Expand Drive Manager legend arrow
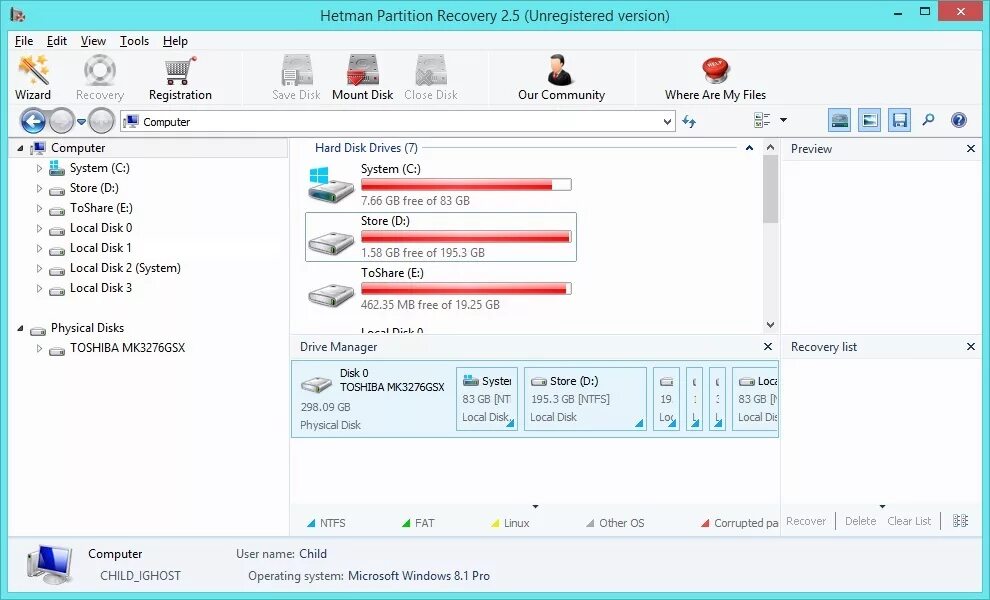Viewport: 990px width, 600px height. [x=535, y=507]
